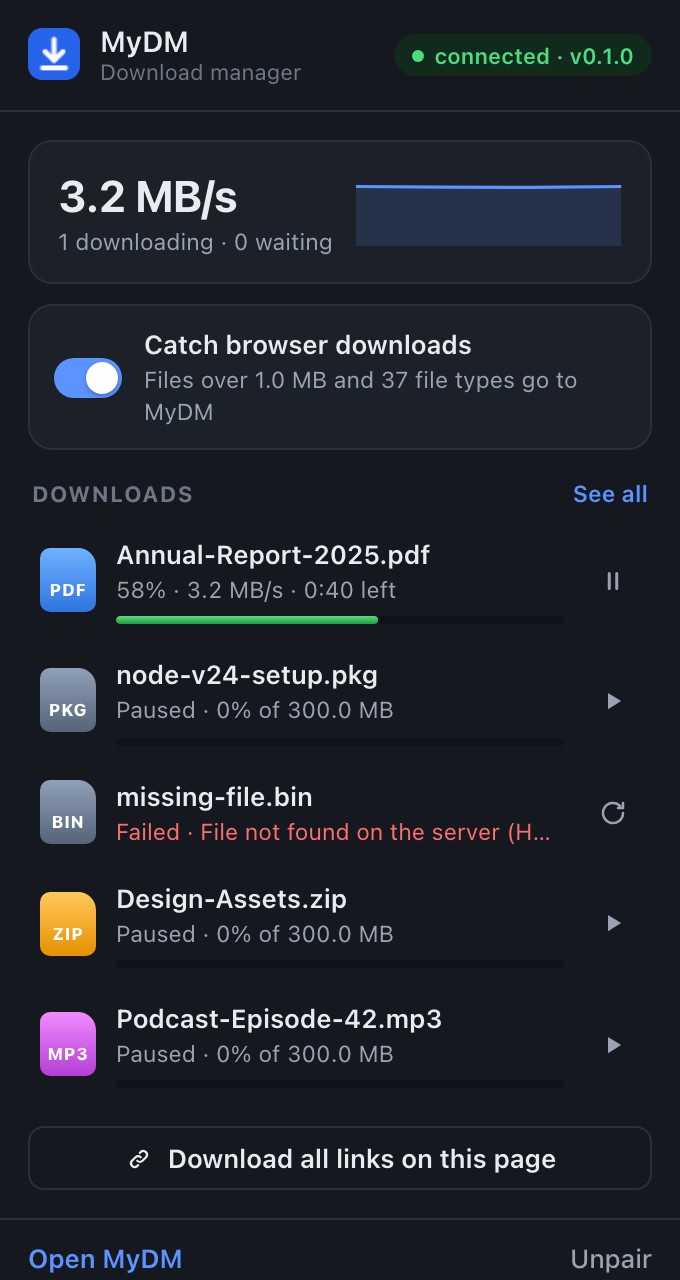
Task: Click the 3.2 MB/s speed readout
Action: click(x=148, y=197)
